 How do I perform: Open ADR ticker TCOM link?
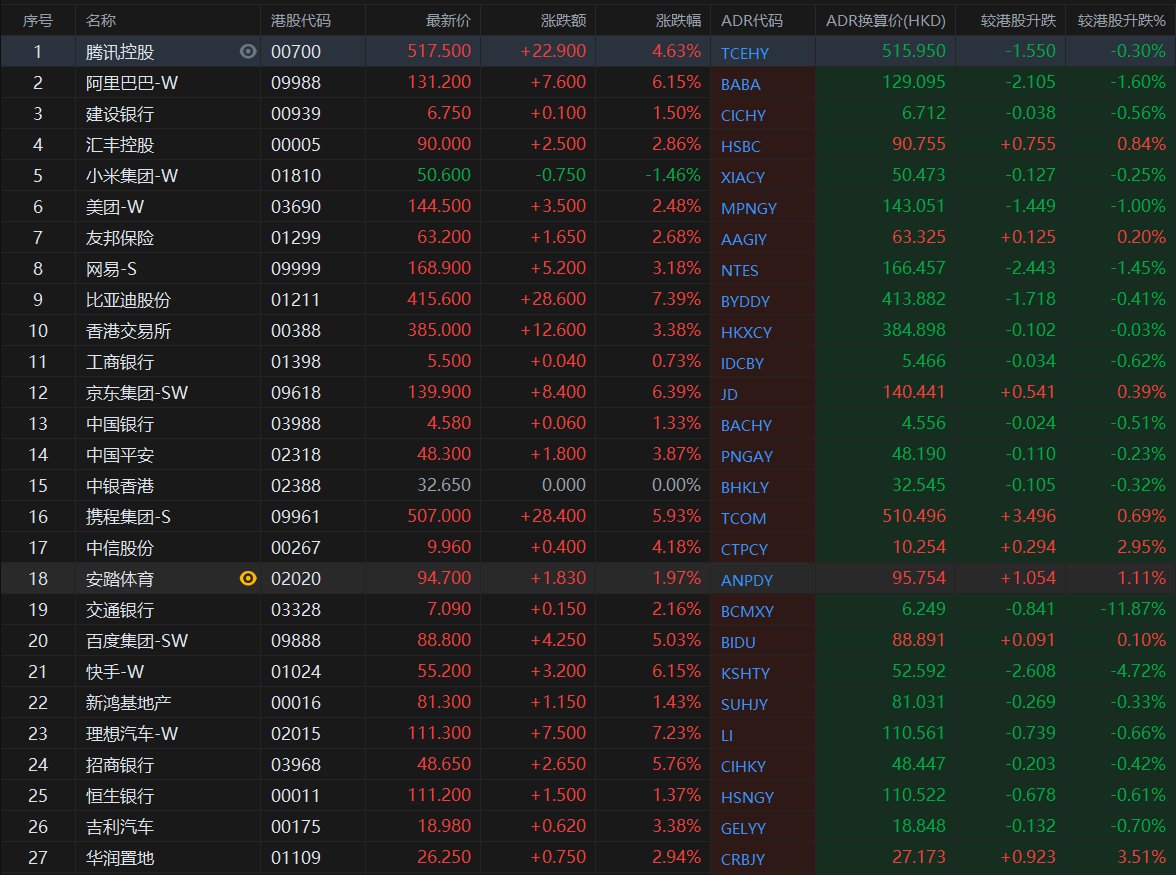(743, 519)
